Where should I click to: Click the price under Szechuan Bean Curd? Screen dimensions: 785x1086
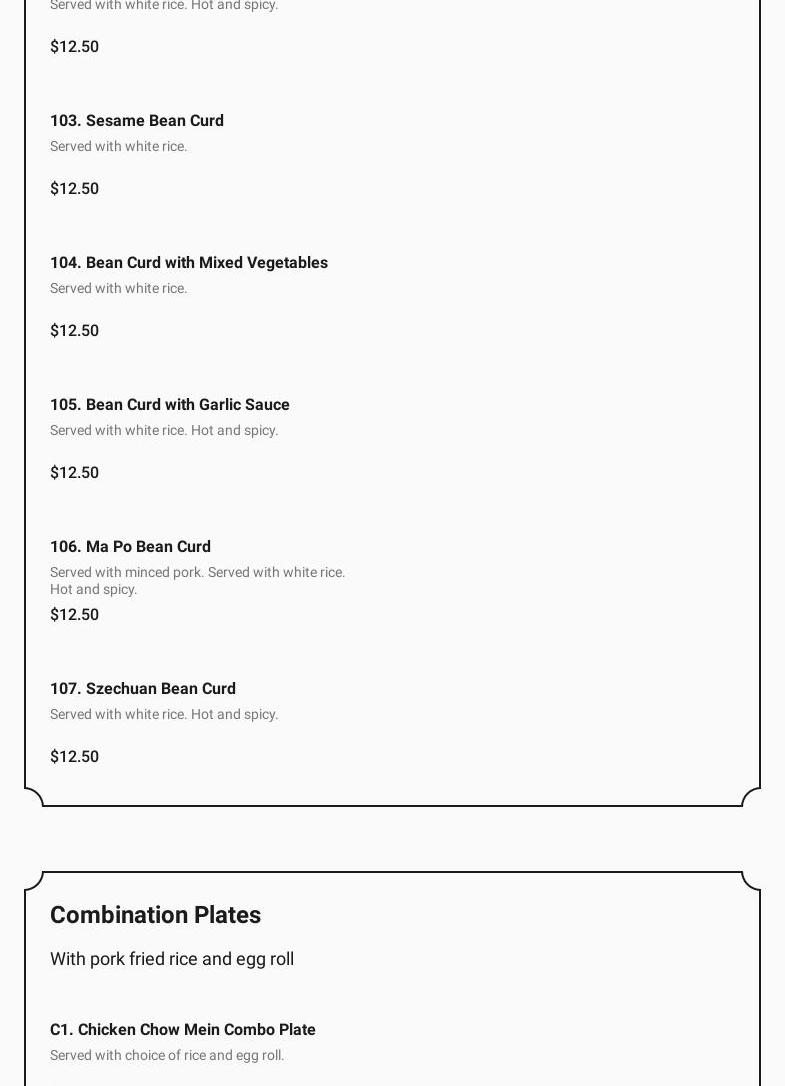(x=74, y=756)
